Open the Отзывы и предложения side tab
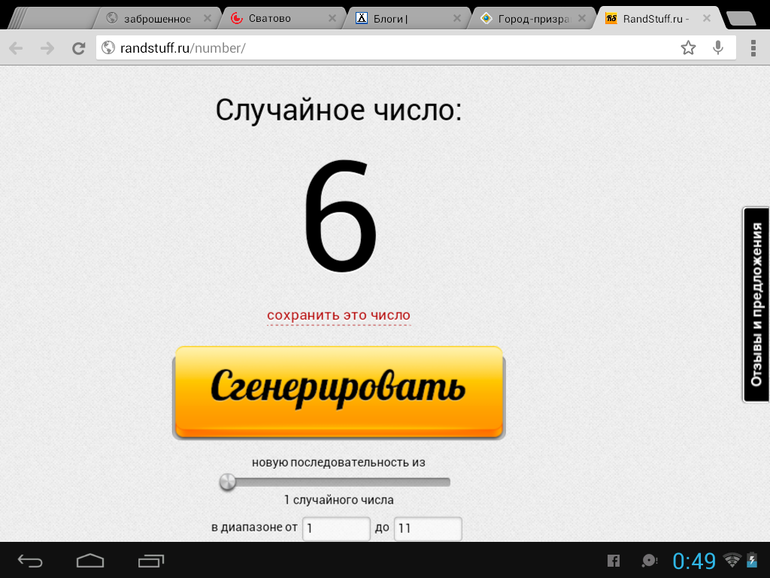Screen dimensions: 770x578 click(x=756, y=304)
